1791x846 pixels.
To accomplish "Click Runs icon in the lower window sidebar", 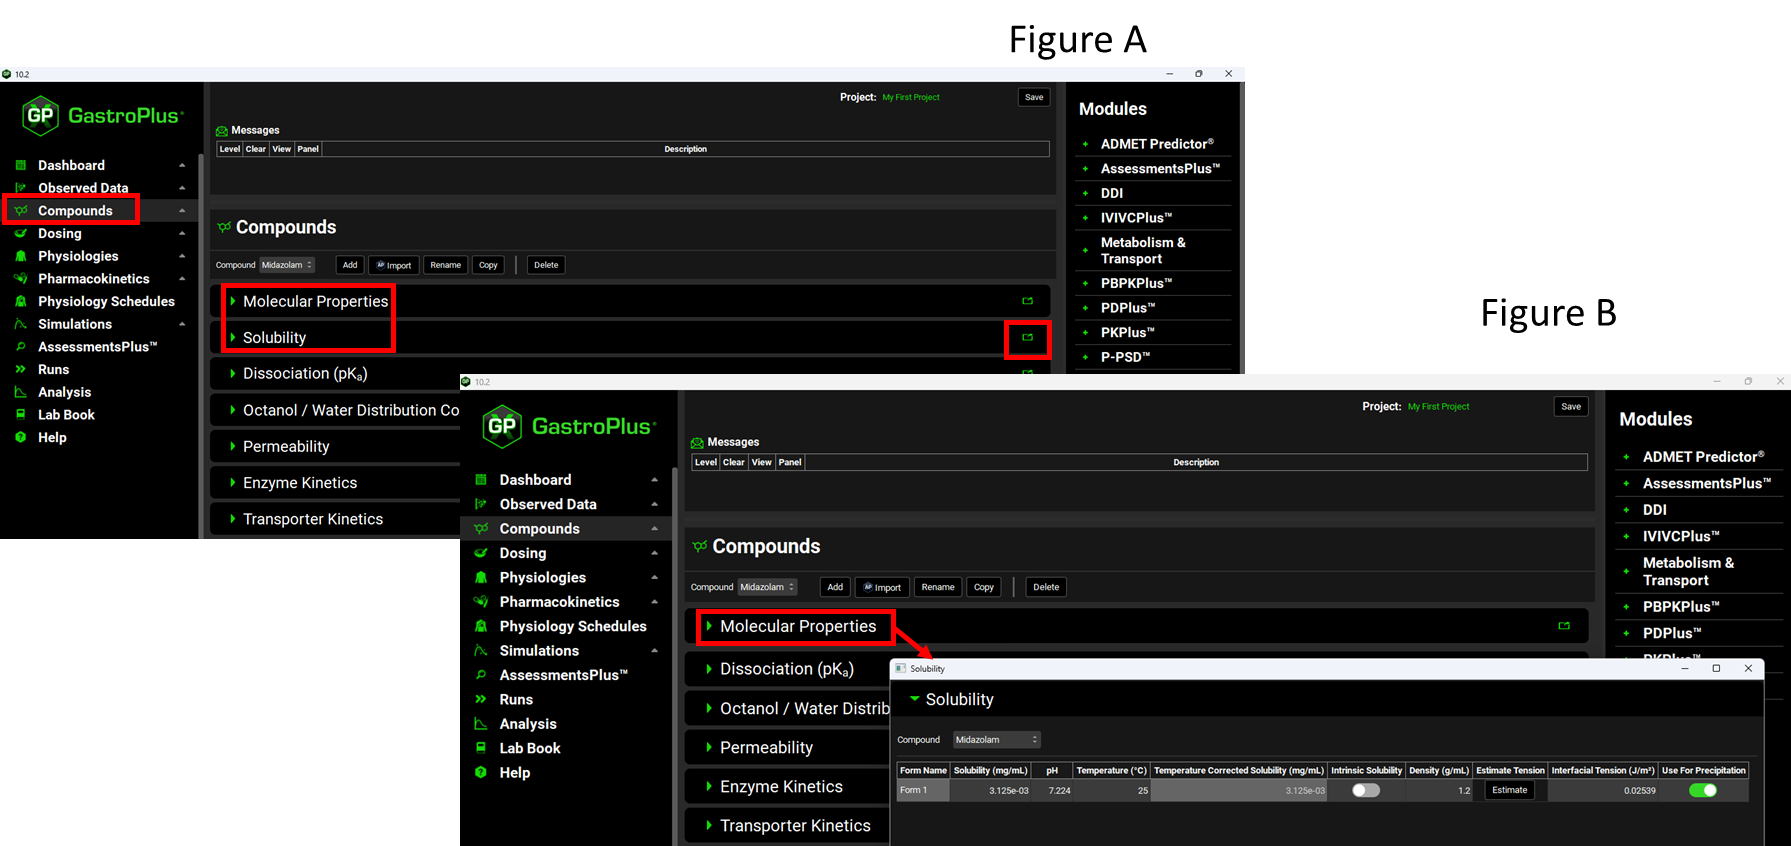I will point(481,700).
